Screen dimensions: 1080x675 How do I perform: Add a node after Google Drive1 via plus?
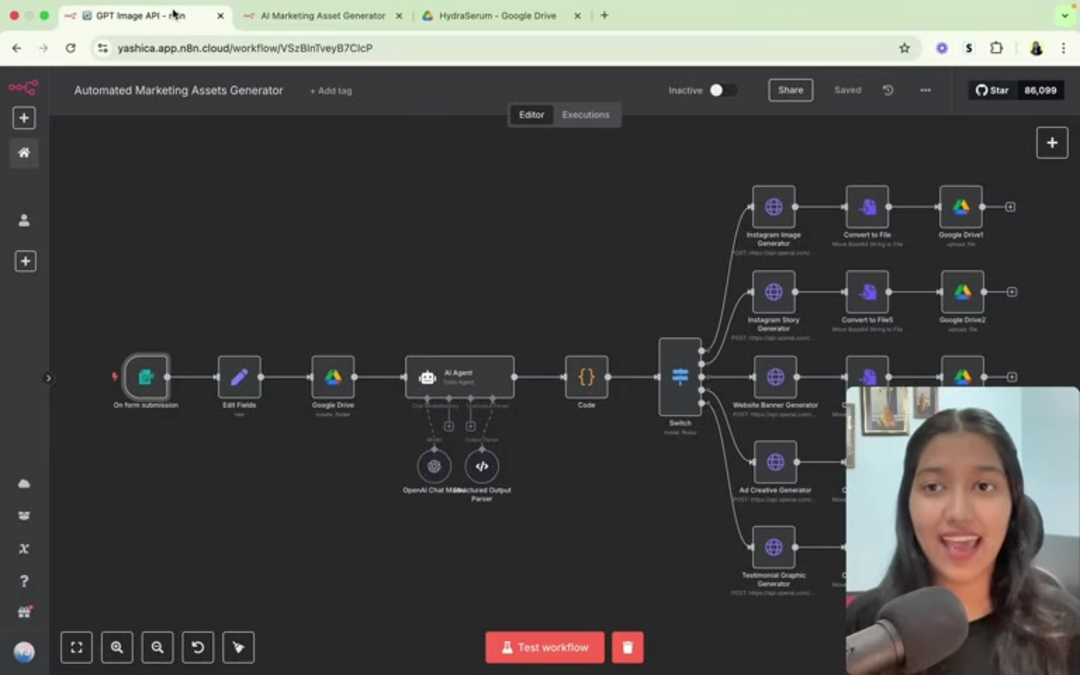[1011, 207]
